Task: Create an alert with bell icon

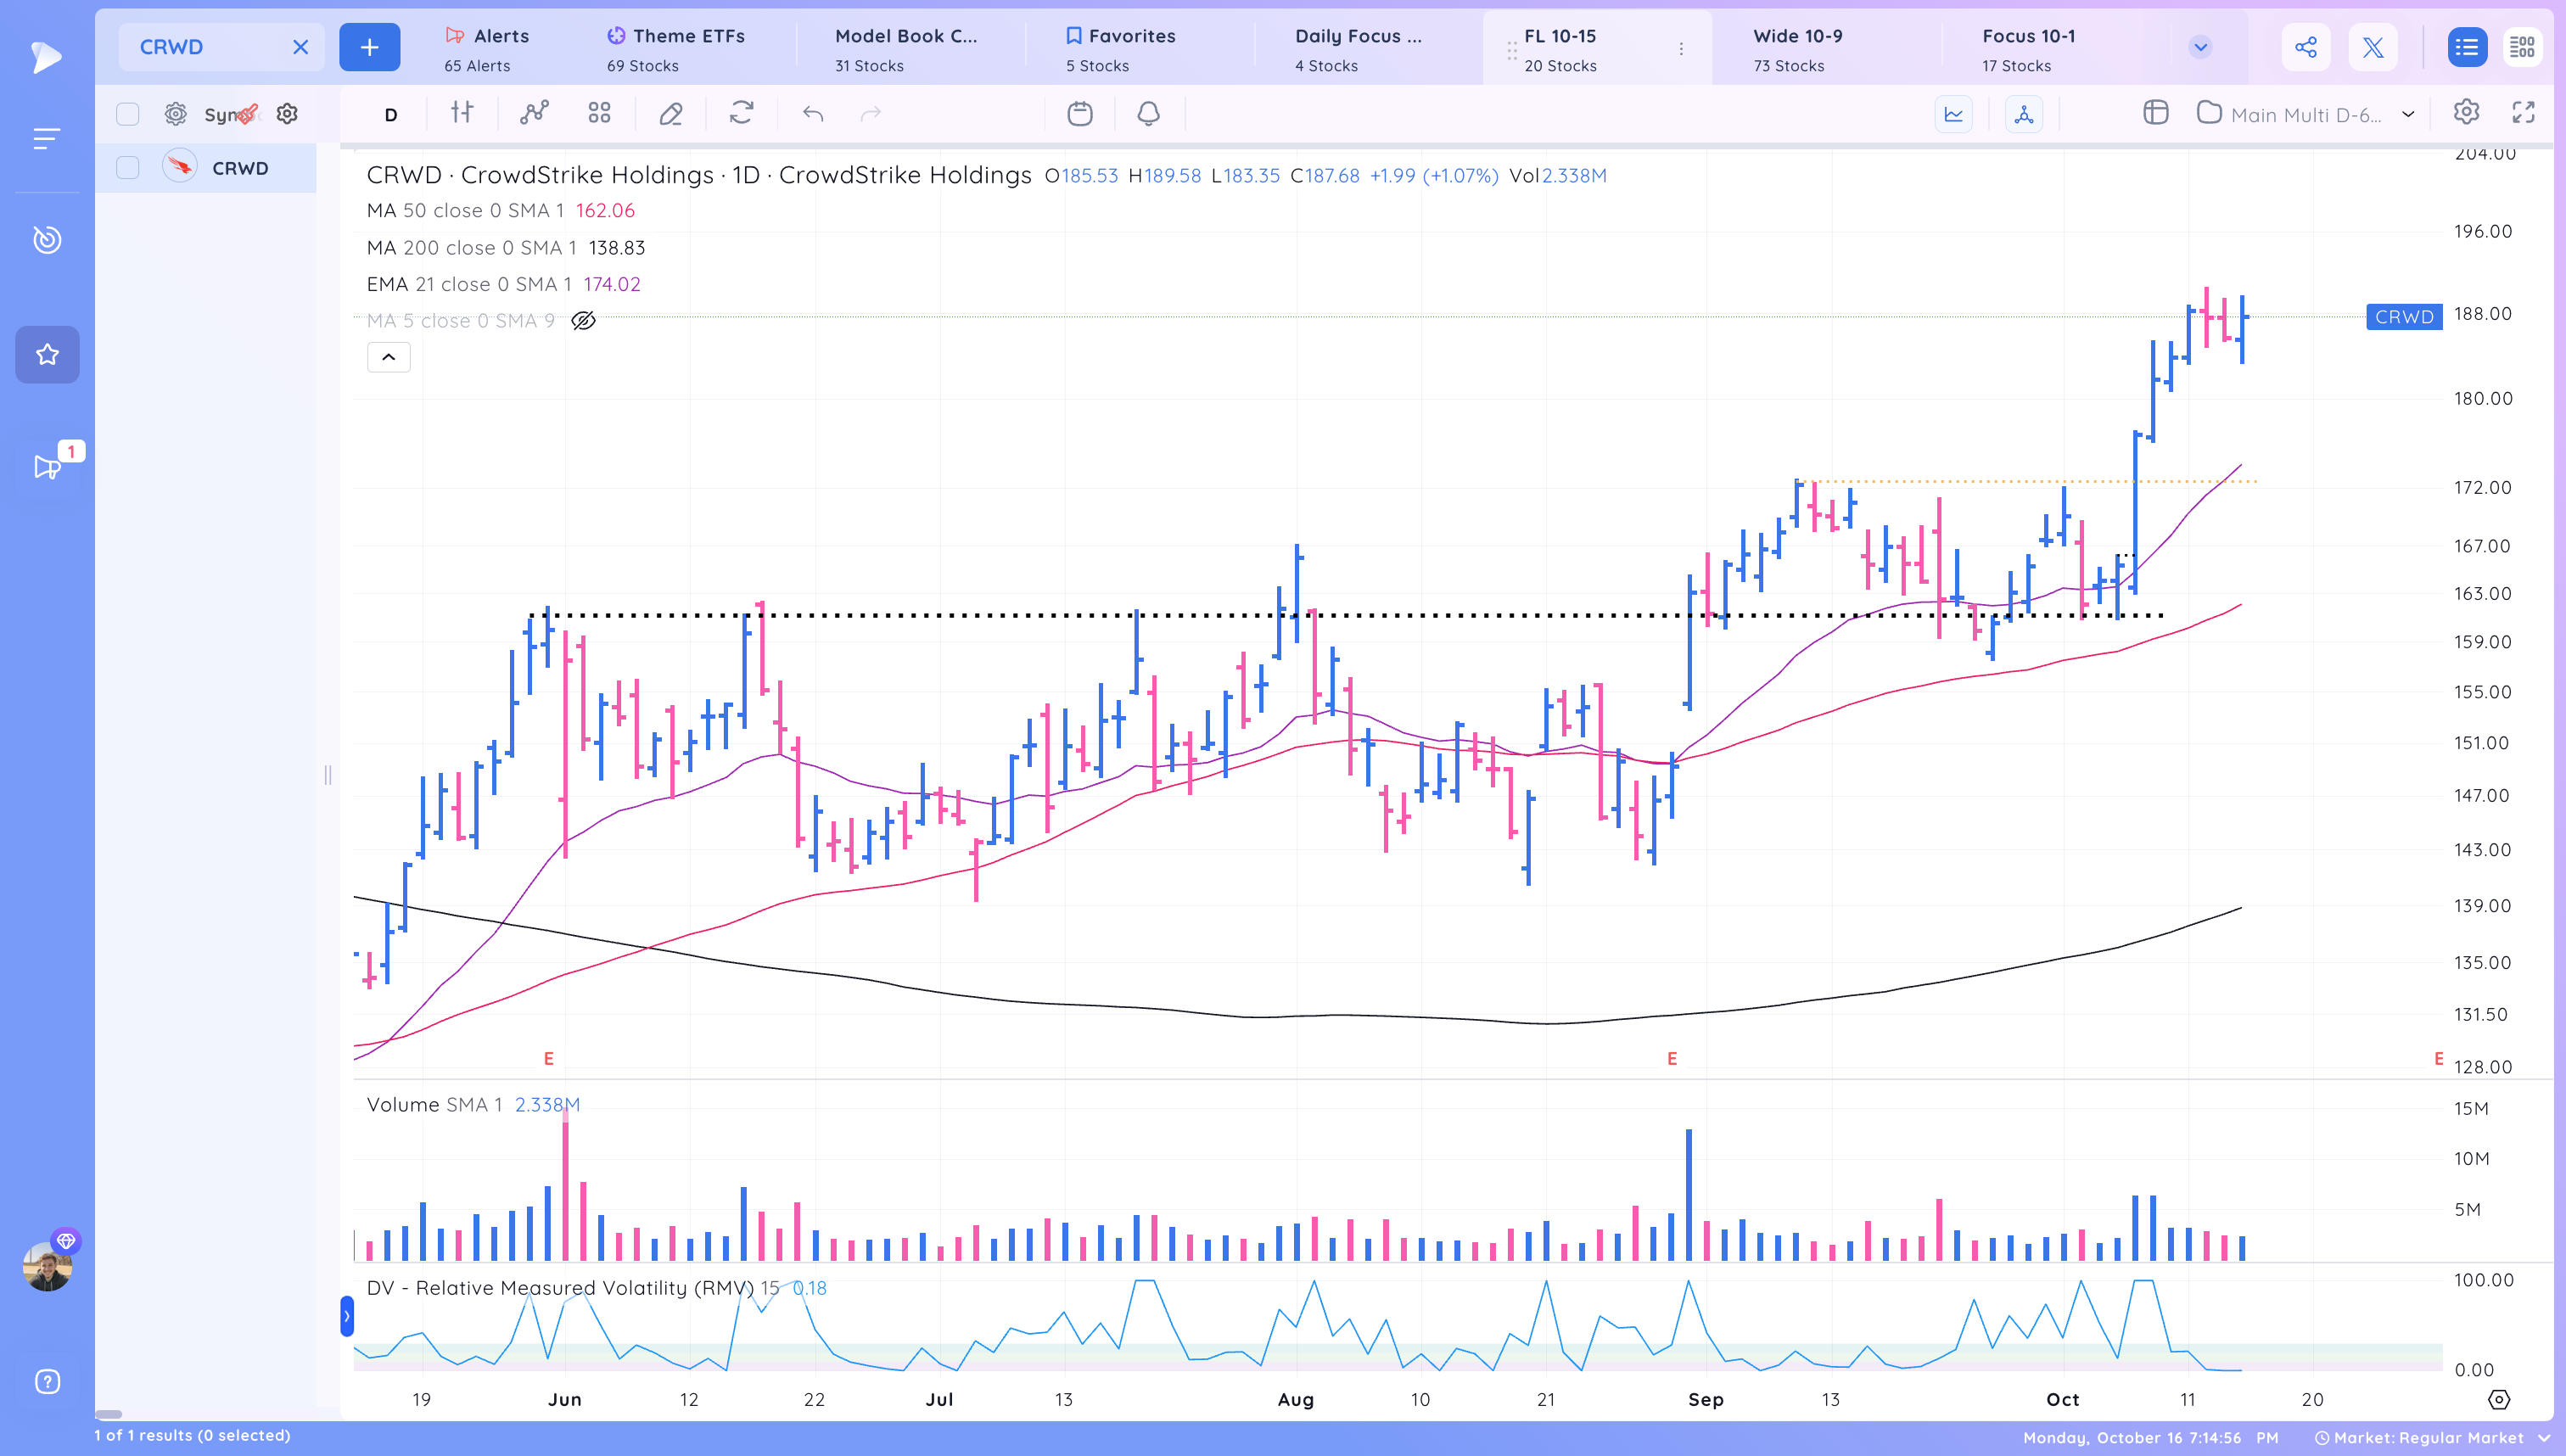Action: coord(1149,113)
